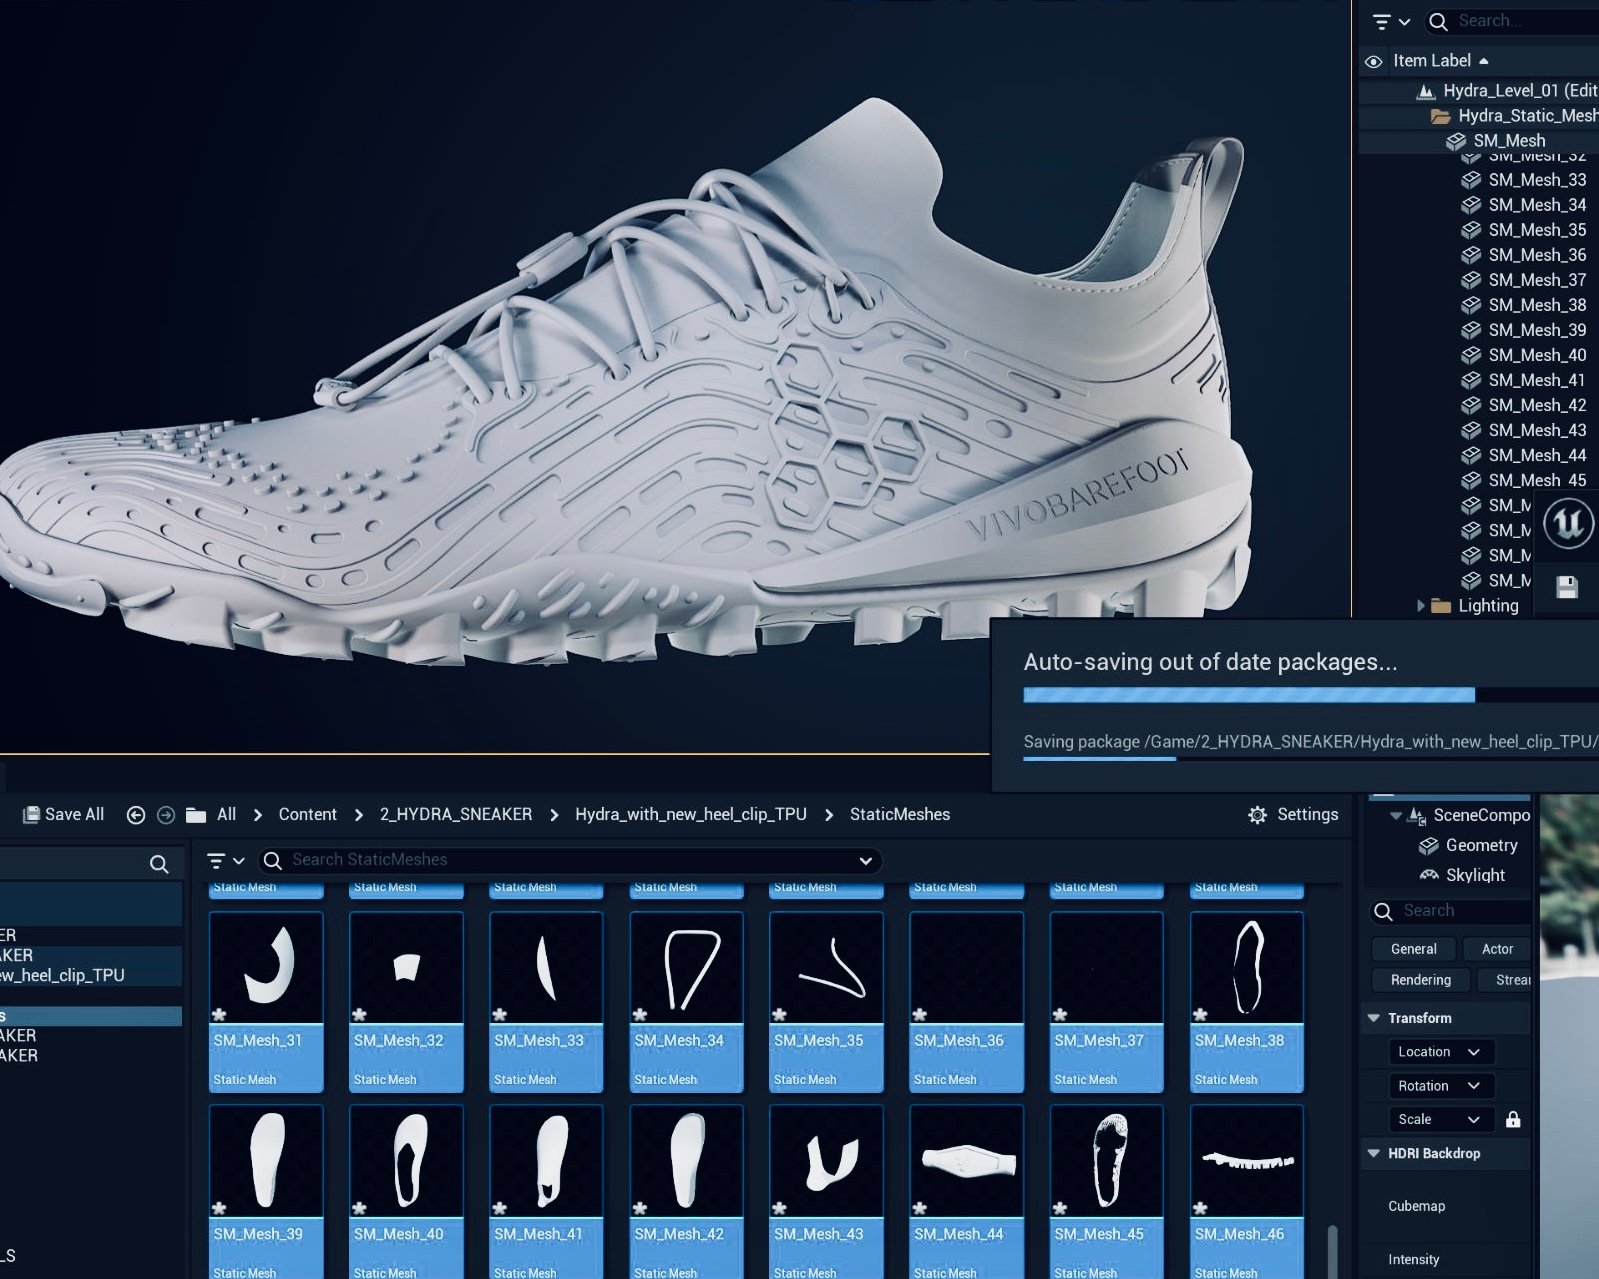Expand chevron after 2_HYDRA_SNEAKER breadcrumb
1599x1279 pixels.
tap(554, 815)
